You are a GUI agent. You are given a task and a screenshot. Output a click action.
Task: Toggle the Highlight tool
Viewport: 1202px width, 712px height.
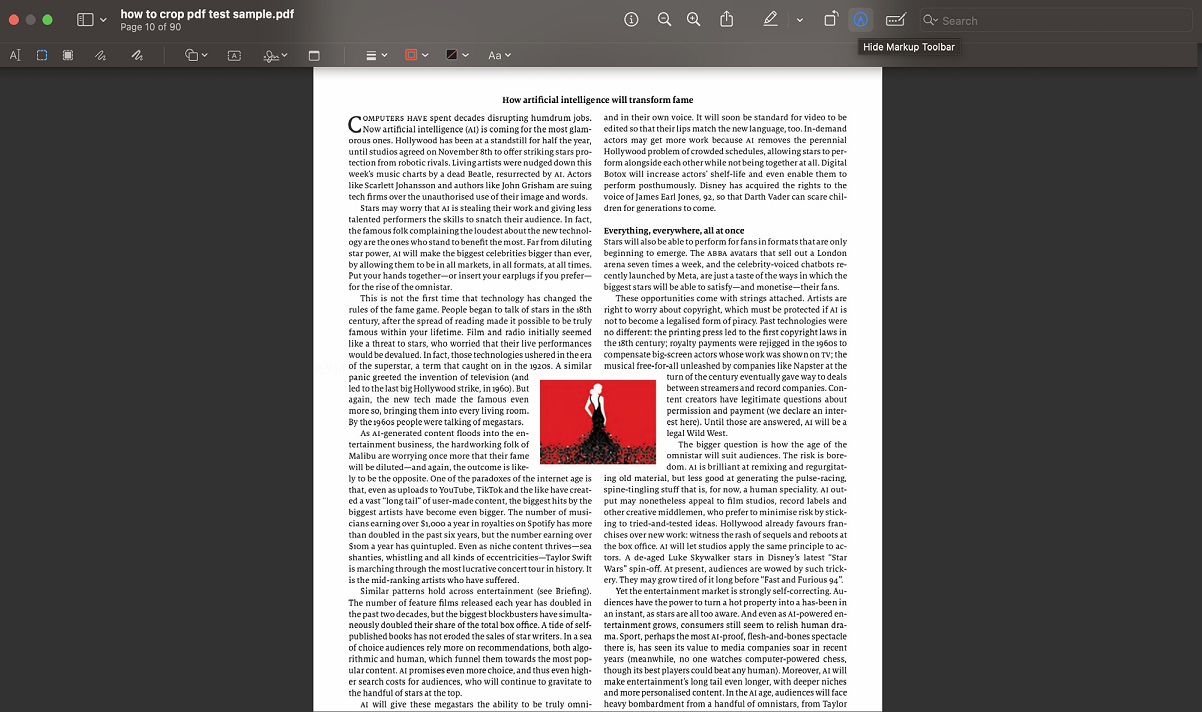click(770, 19)
